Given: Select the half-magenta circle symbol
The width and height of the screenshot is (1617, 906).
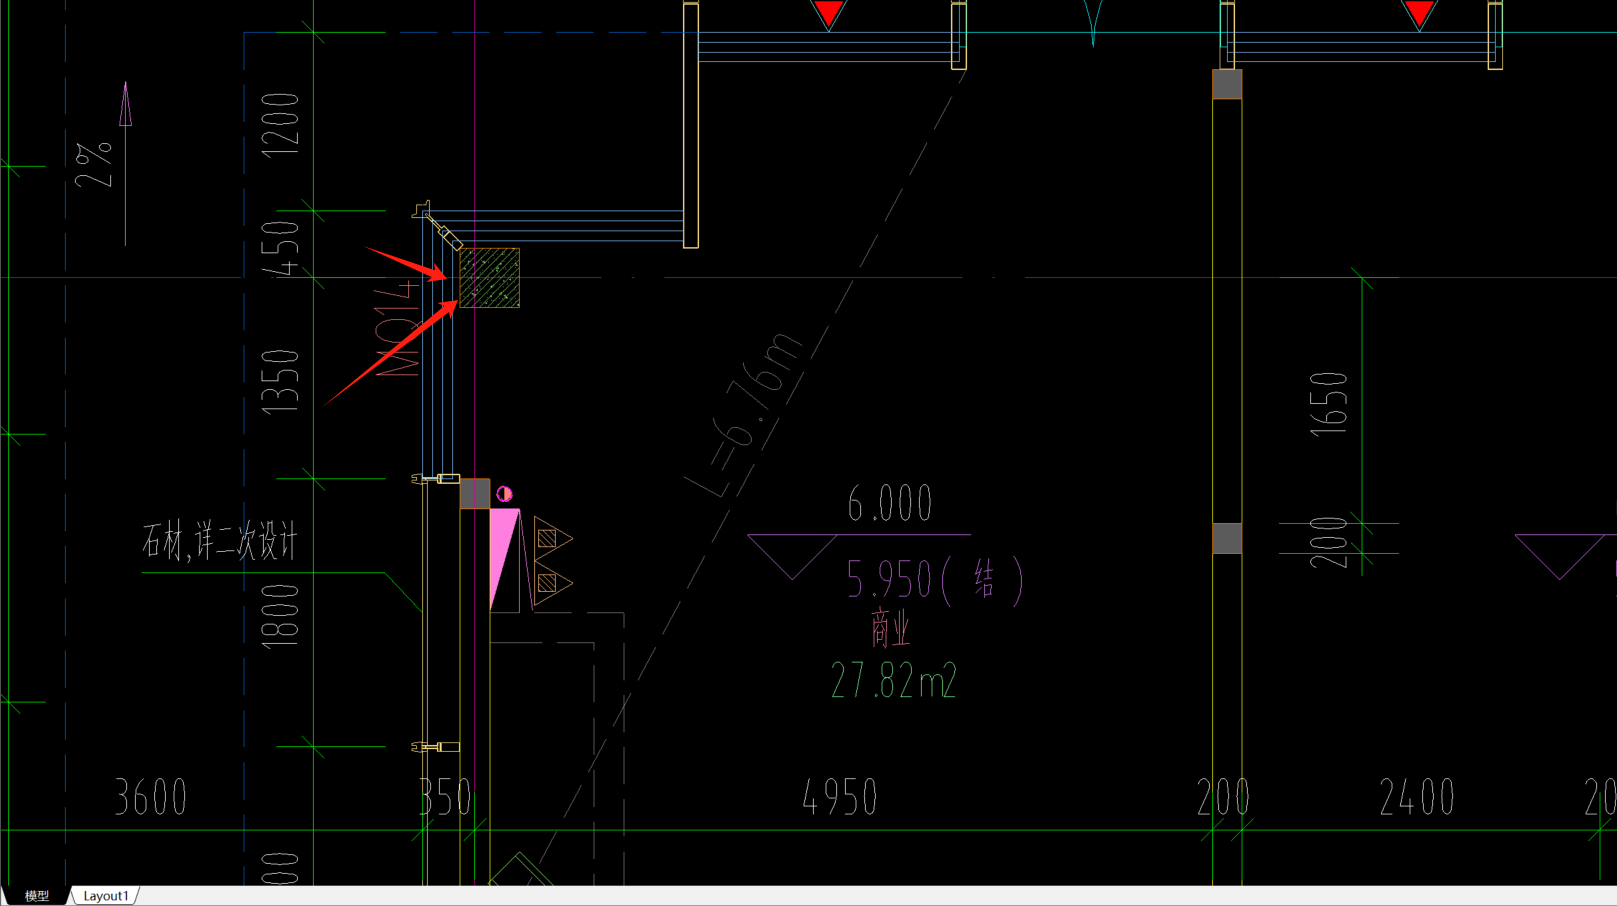Looking at the screenshot, I should (504, 494).
